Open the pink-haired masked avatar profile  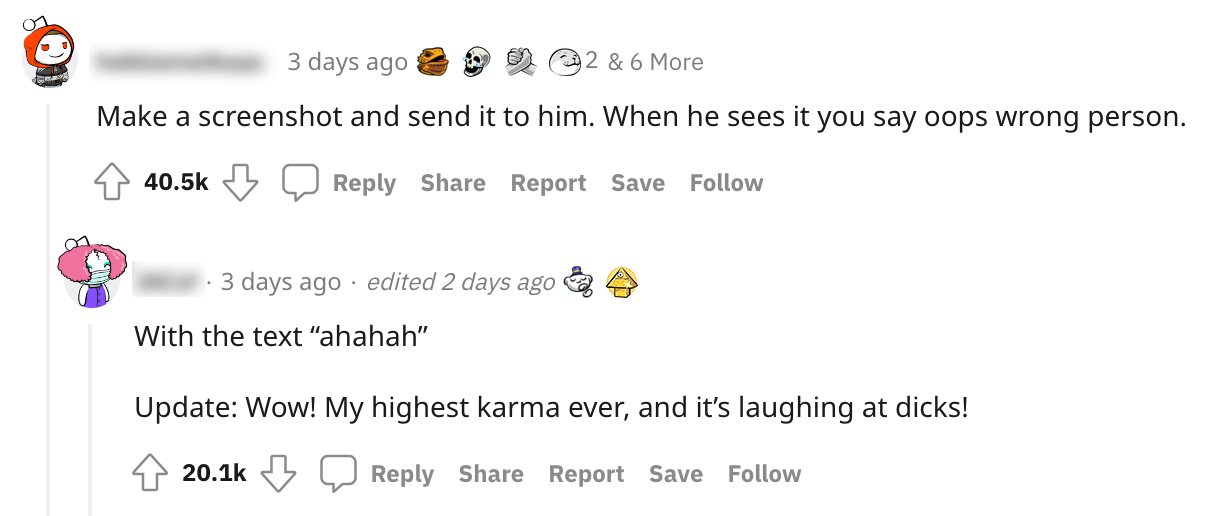tap(92, 273)
